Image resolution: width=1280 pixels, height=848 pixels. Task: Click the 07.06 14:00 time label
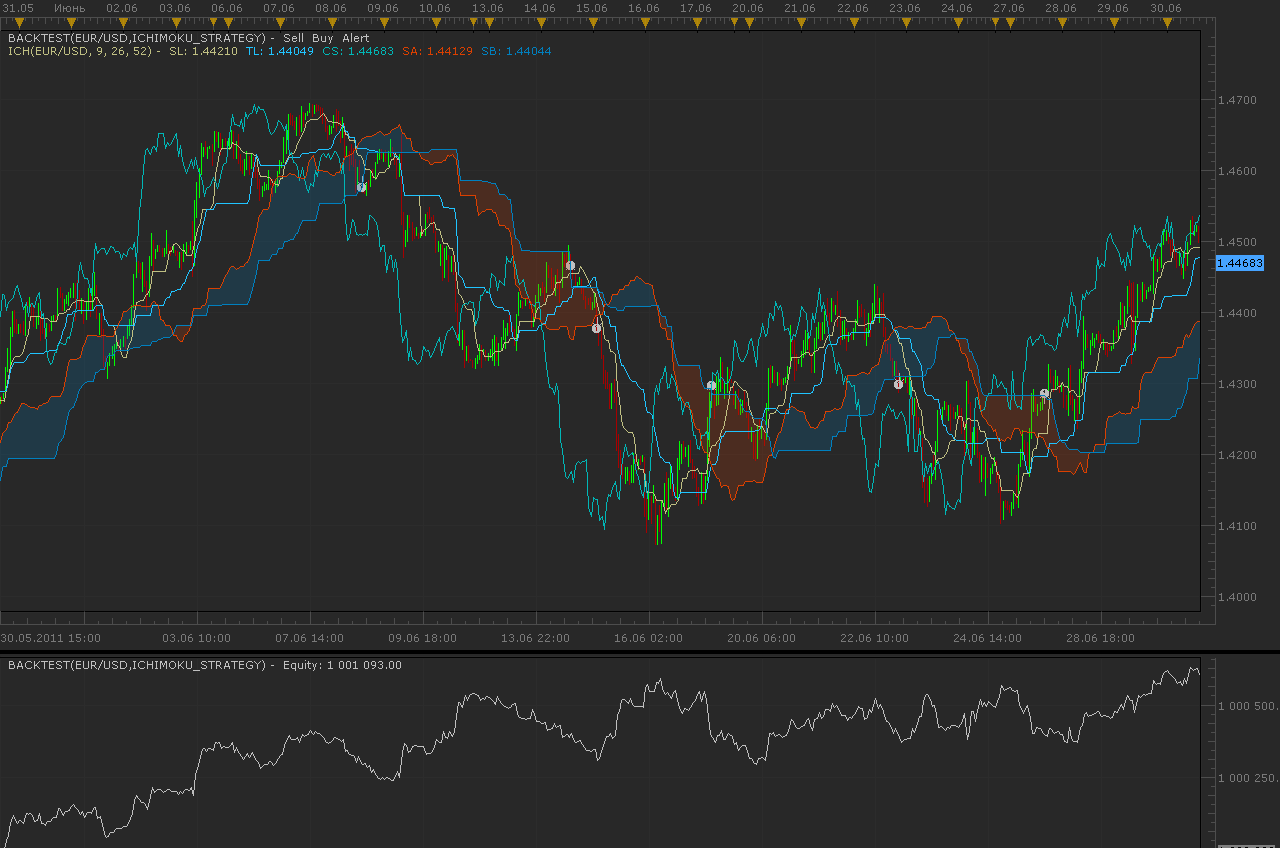310,638
